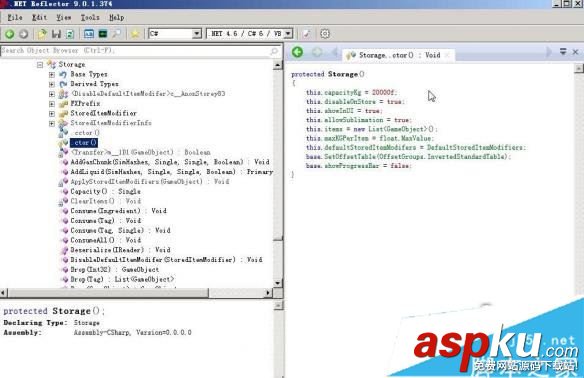The image size is (584, 378).
Task: Click the gray Forward navigation toolbar icon
Action: (x=23, y=34)
